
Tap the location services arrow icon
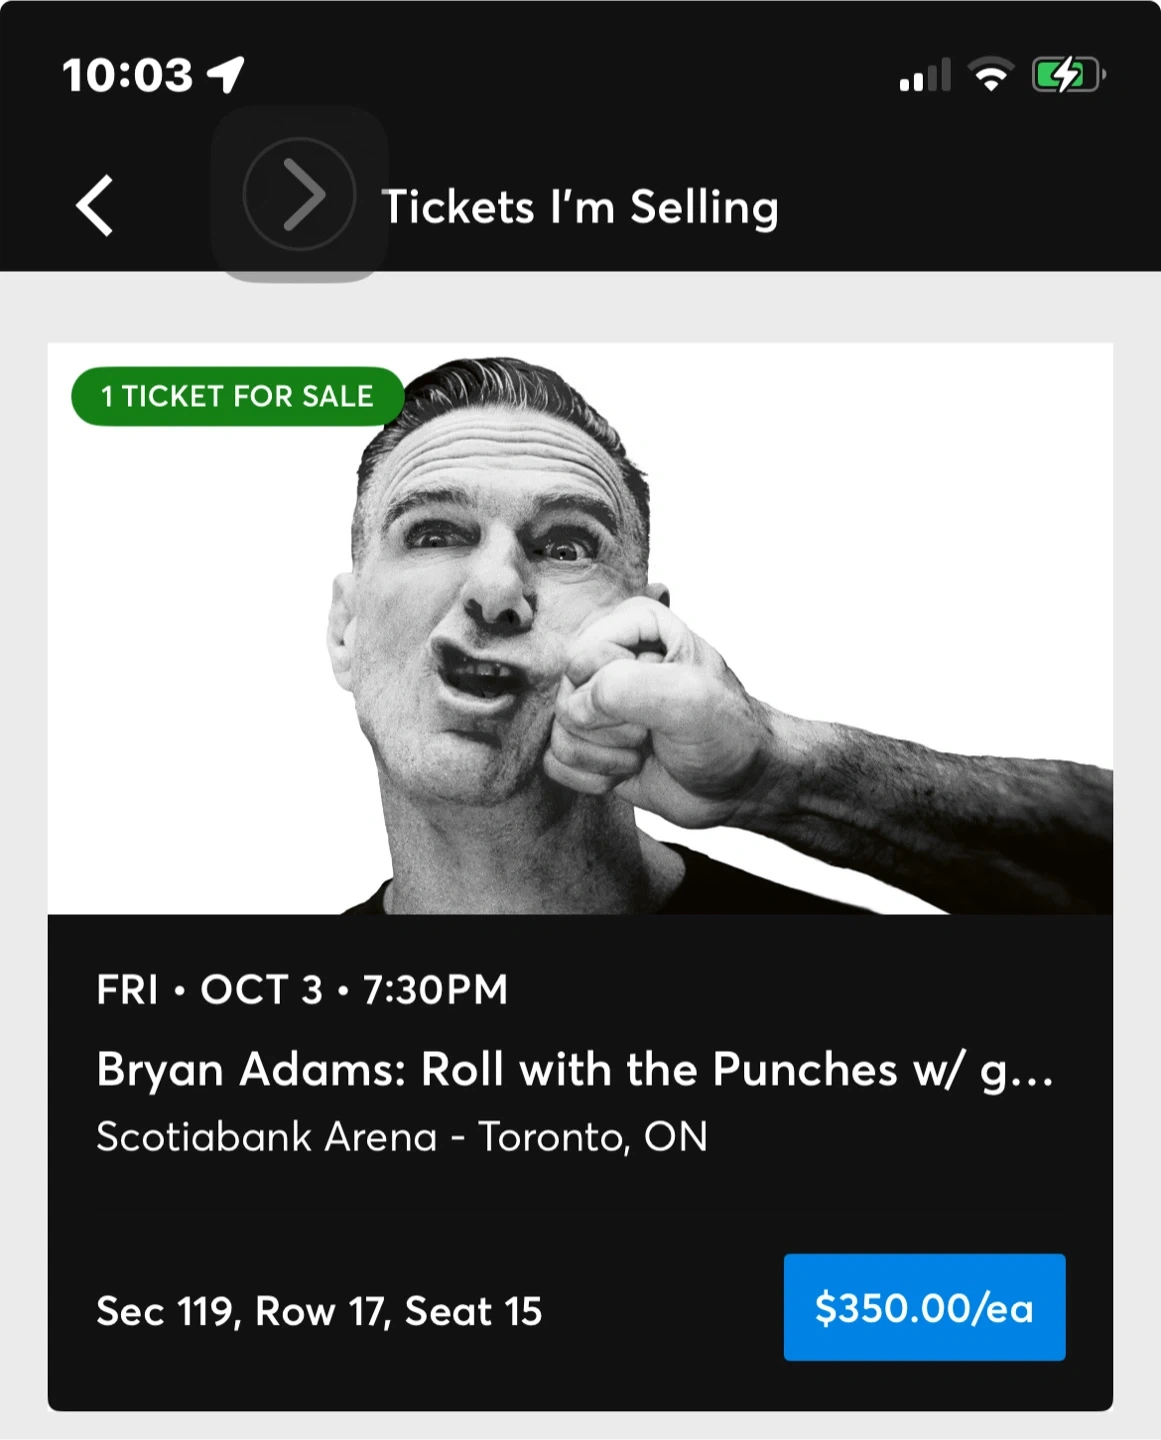pyautogui.click(x=227, y=75)
